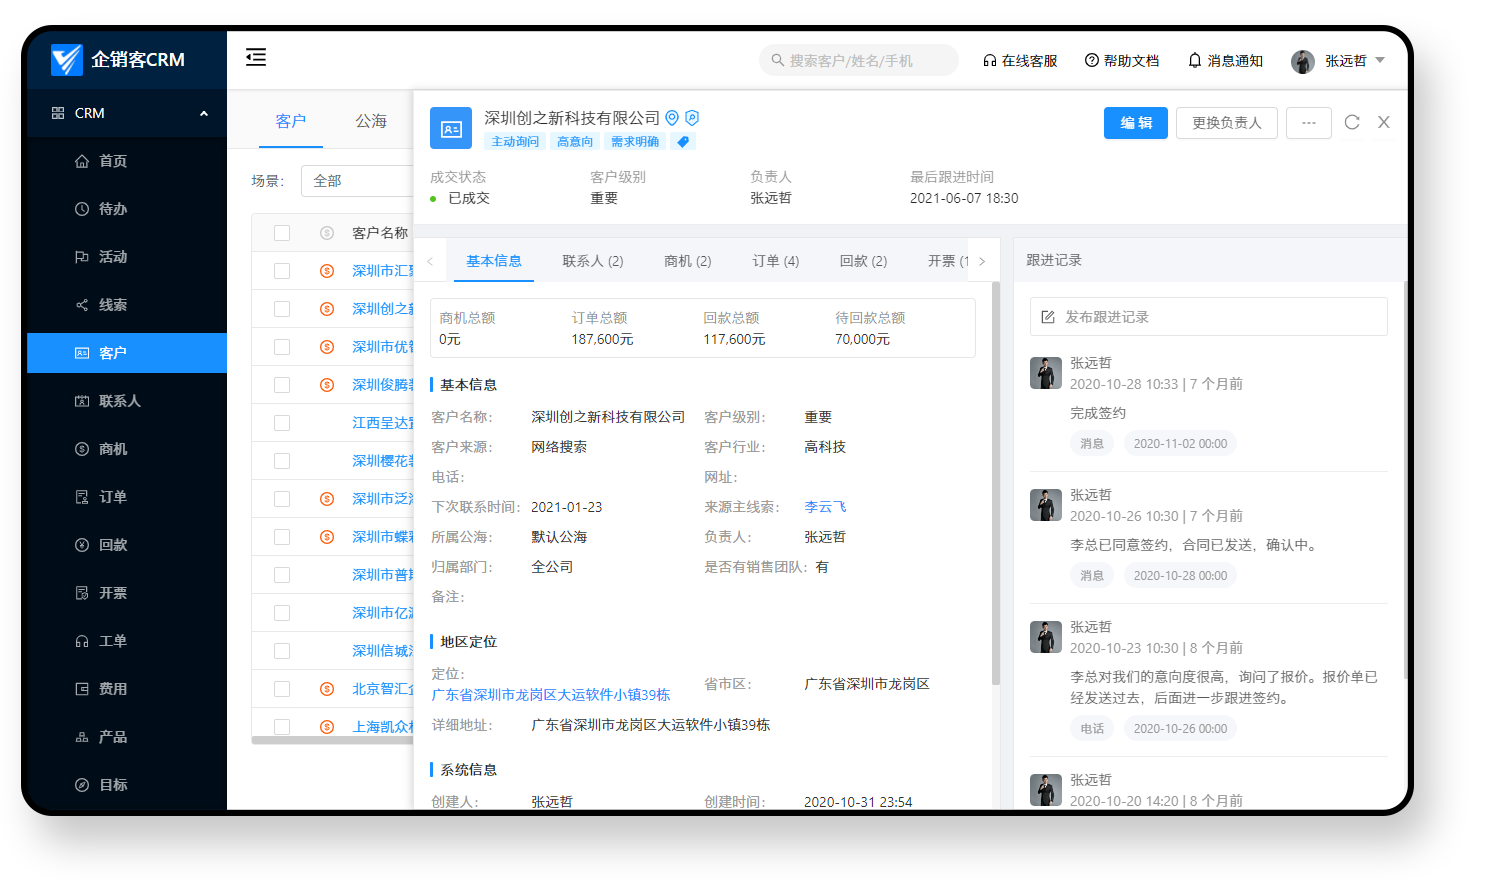Open 产品 in sidebar
Screen dimensions: 1500x895
click(127, 737)
